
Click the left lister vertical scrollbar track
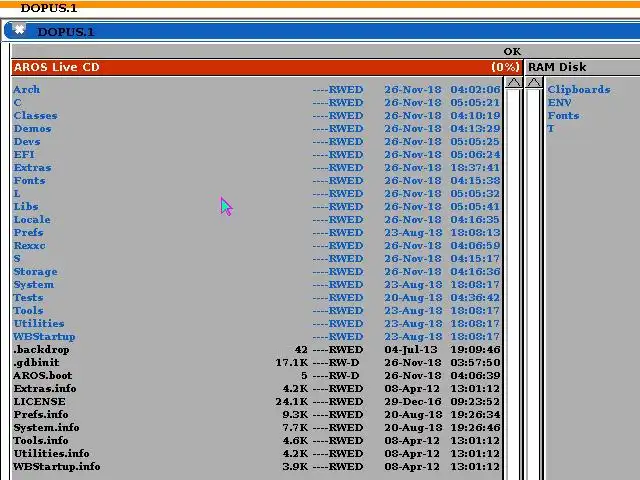click(513, 284)
